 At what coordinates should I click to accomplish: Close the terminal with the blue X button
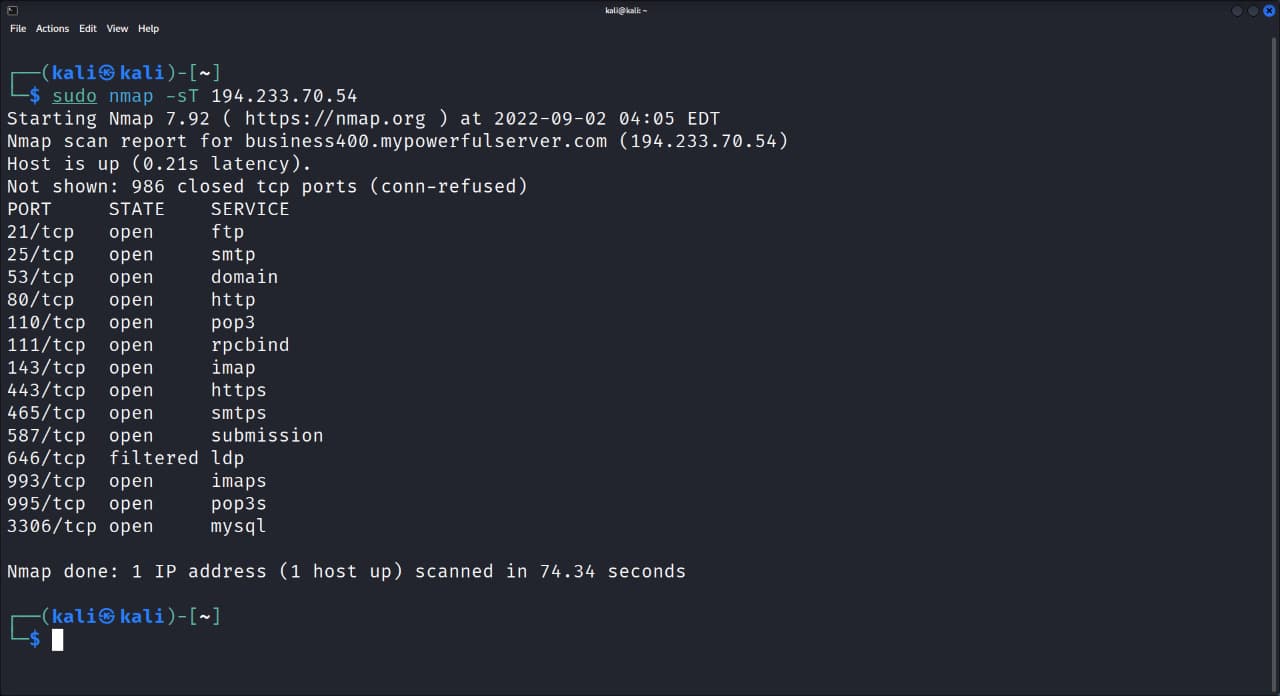pyautogui.click(x=1269, y=10)
